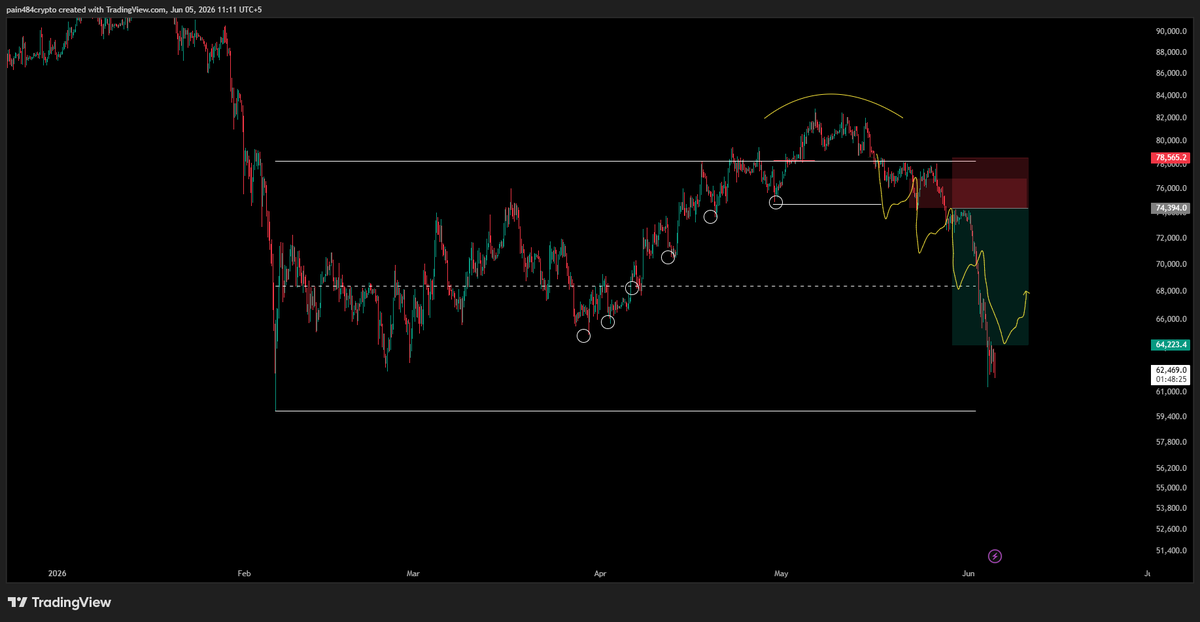1200x622 pixels.
Task: Click the 57,800.0 price axis label
Action: tap(1172, 442)
